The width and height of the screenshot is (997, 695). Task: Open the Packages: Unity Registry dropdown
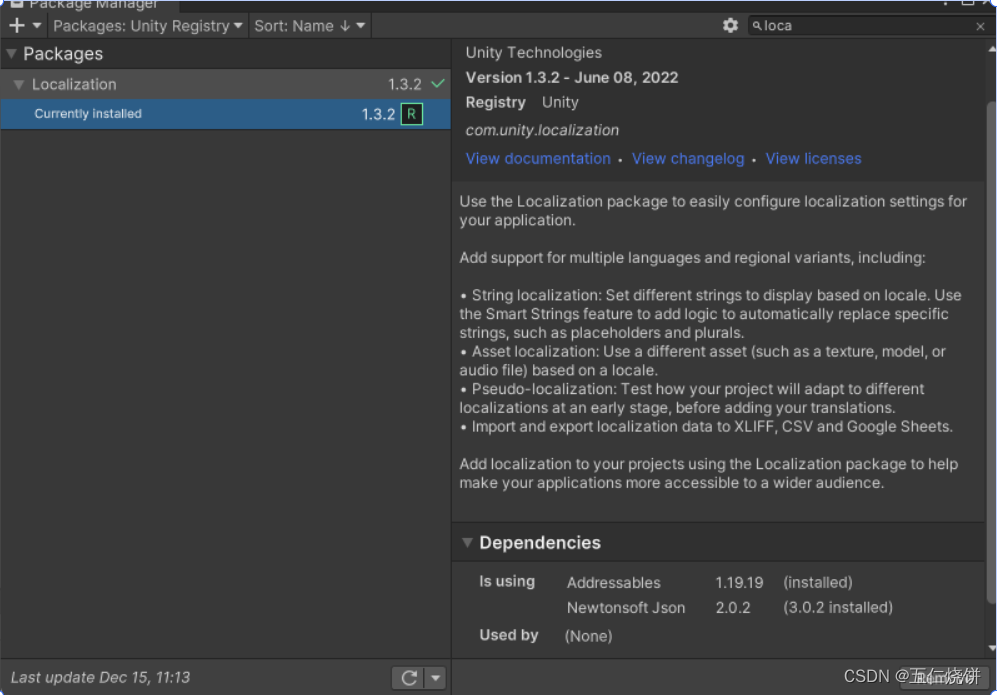pos(148,26)
